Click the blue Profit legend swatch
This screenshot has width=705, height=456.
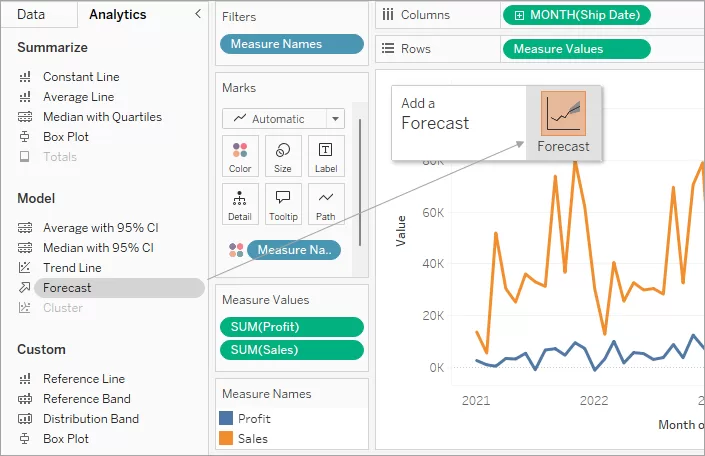226,419
